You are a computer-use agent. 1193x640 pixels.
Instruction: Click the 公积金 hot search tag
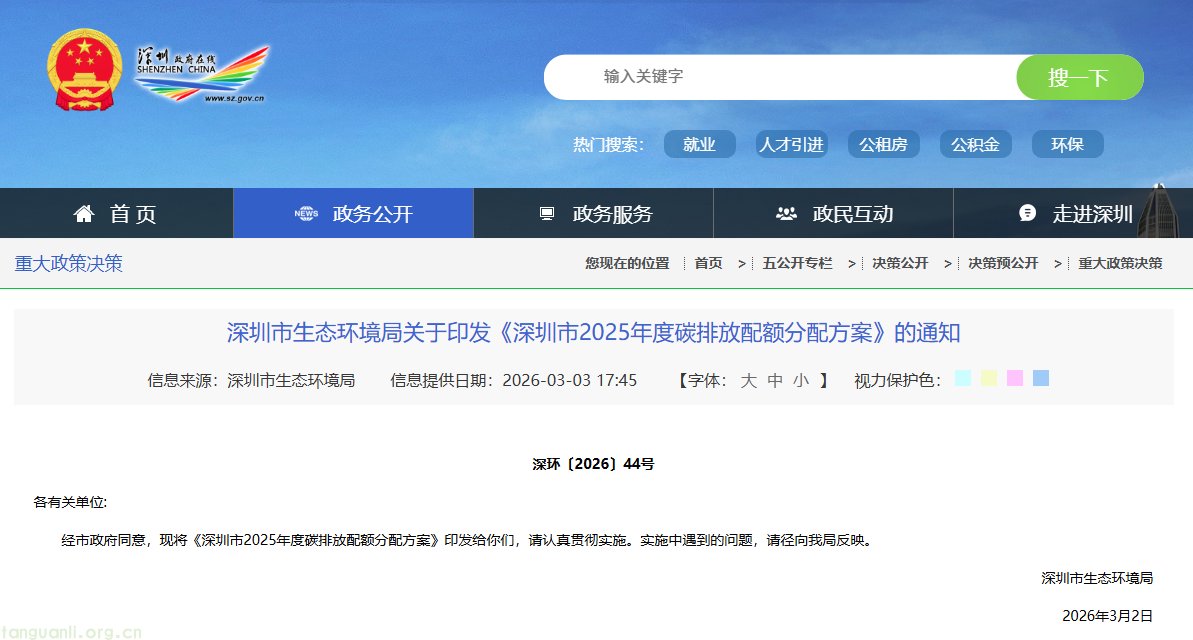tap(975, 144)
